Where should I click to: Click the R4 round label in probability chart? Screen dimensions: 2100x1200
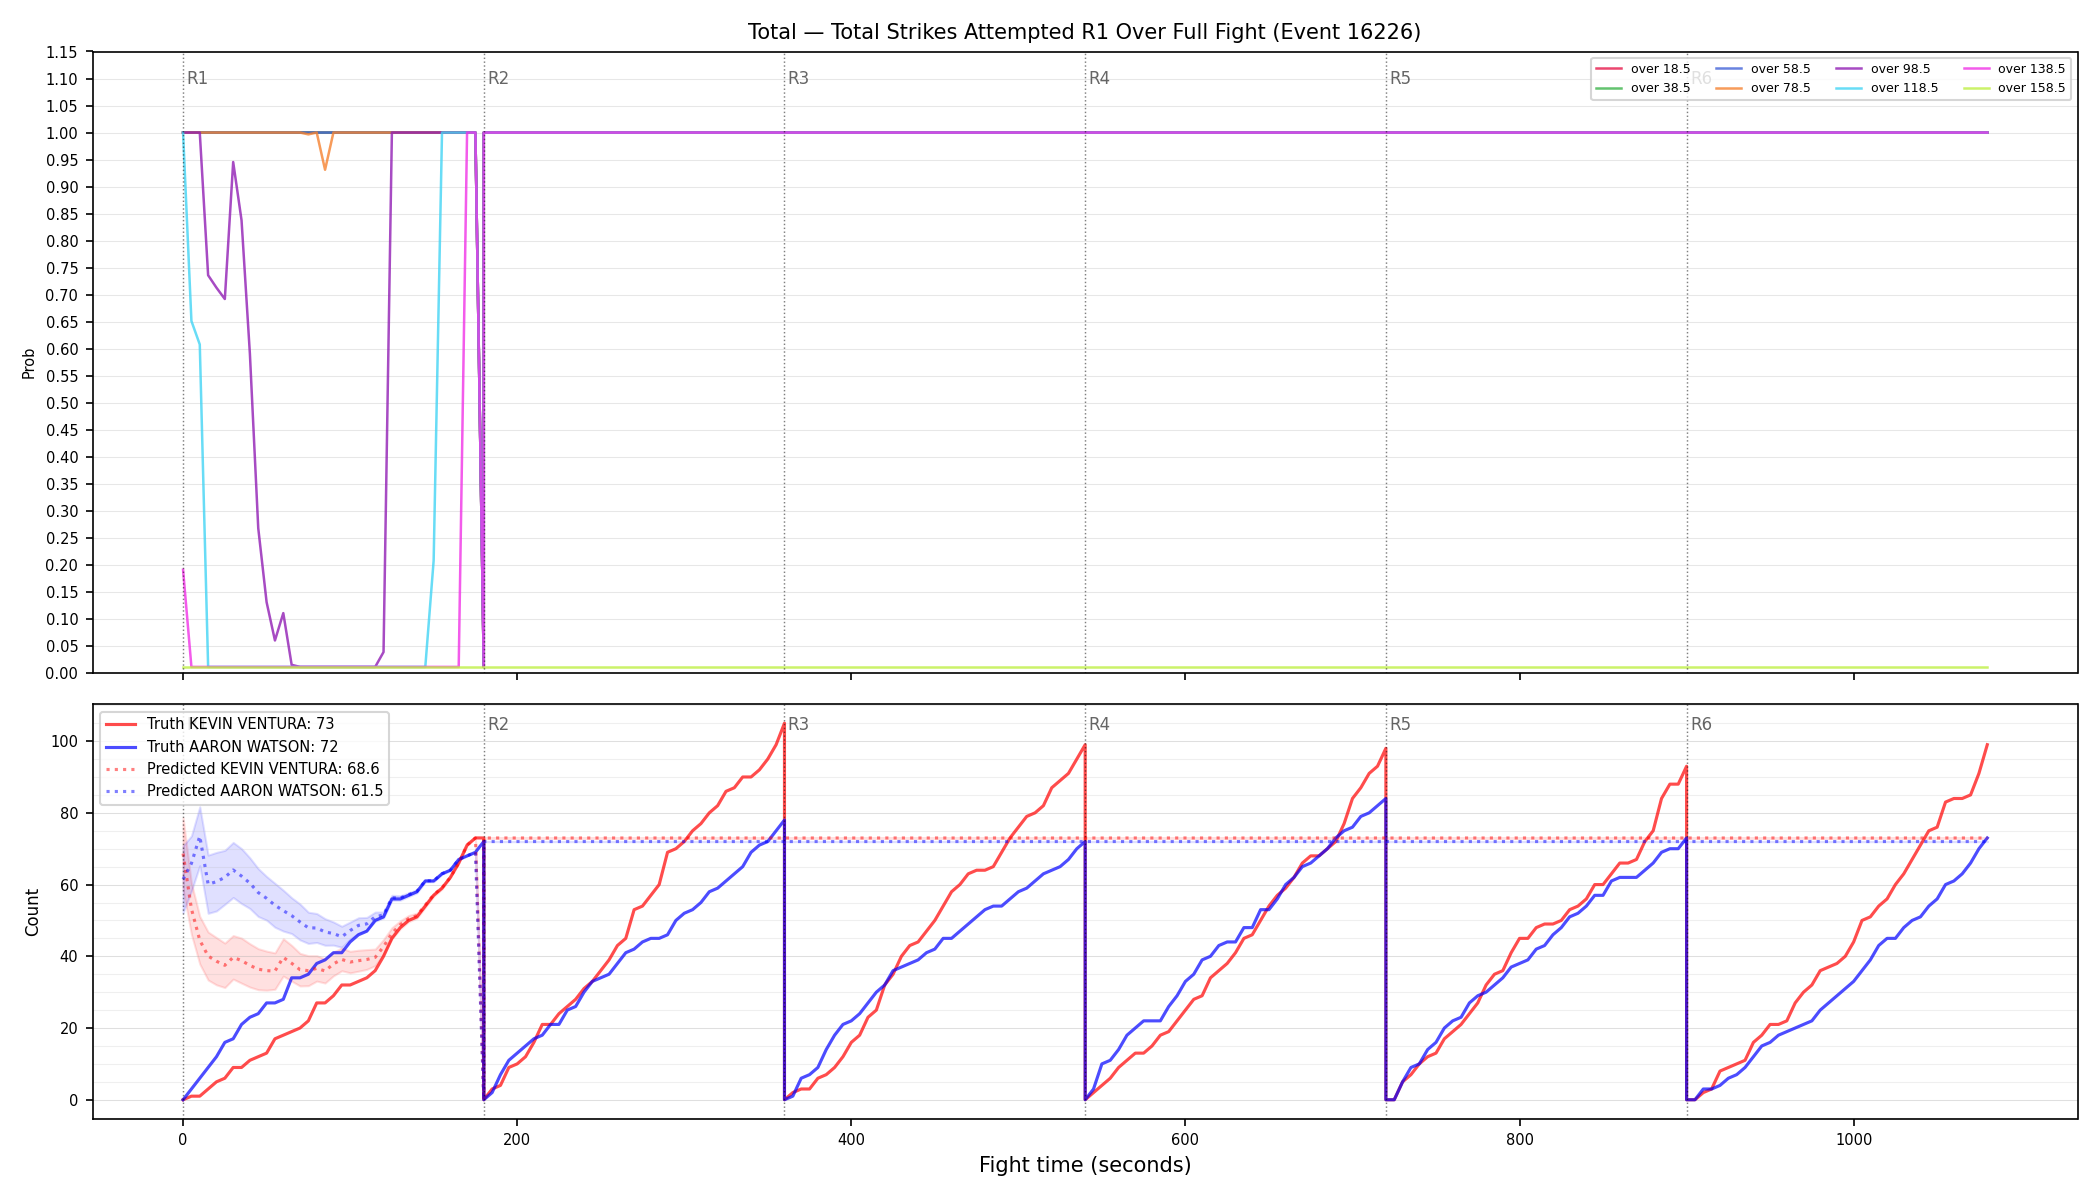(x=1099, y=78)
